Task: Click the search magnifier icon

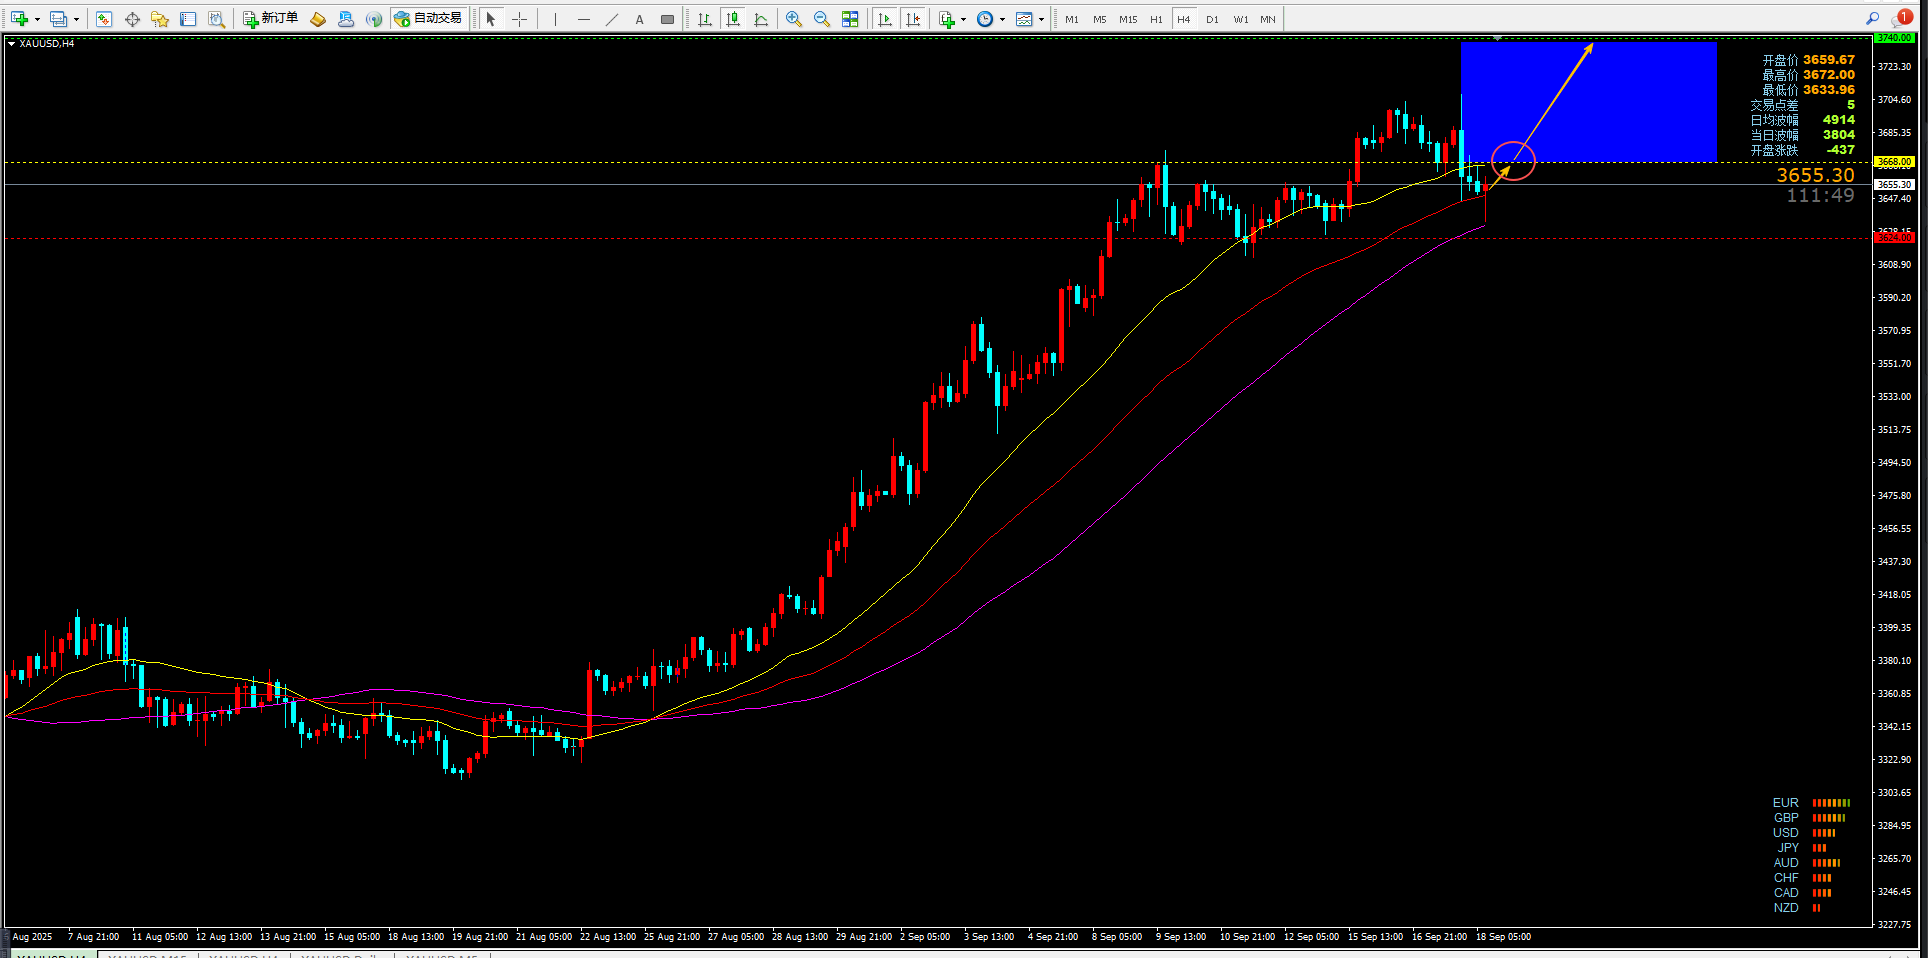Action: pos(1872,18)
